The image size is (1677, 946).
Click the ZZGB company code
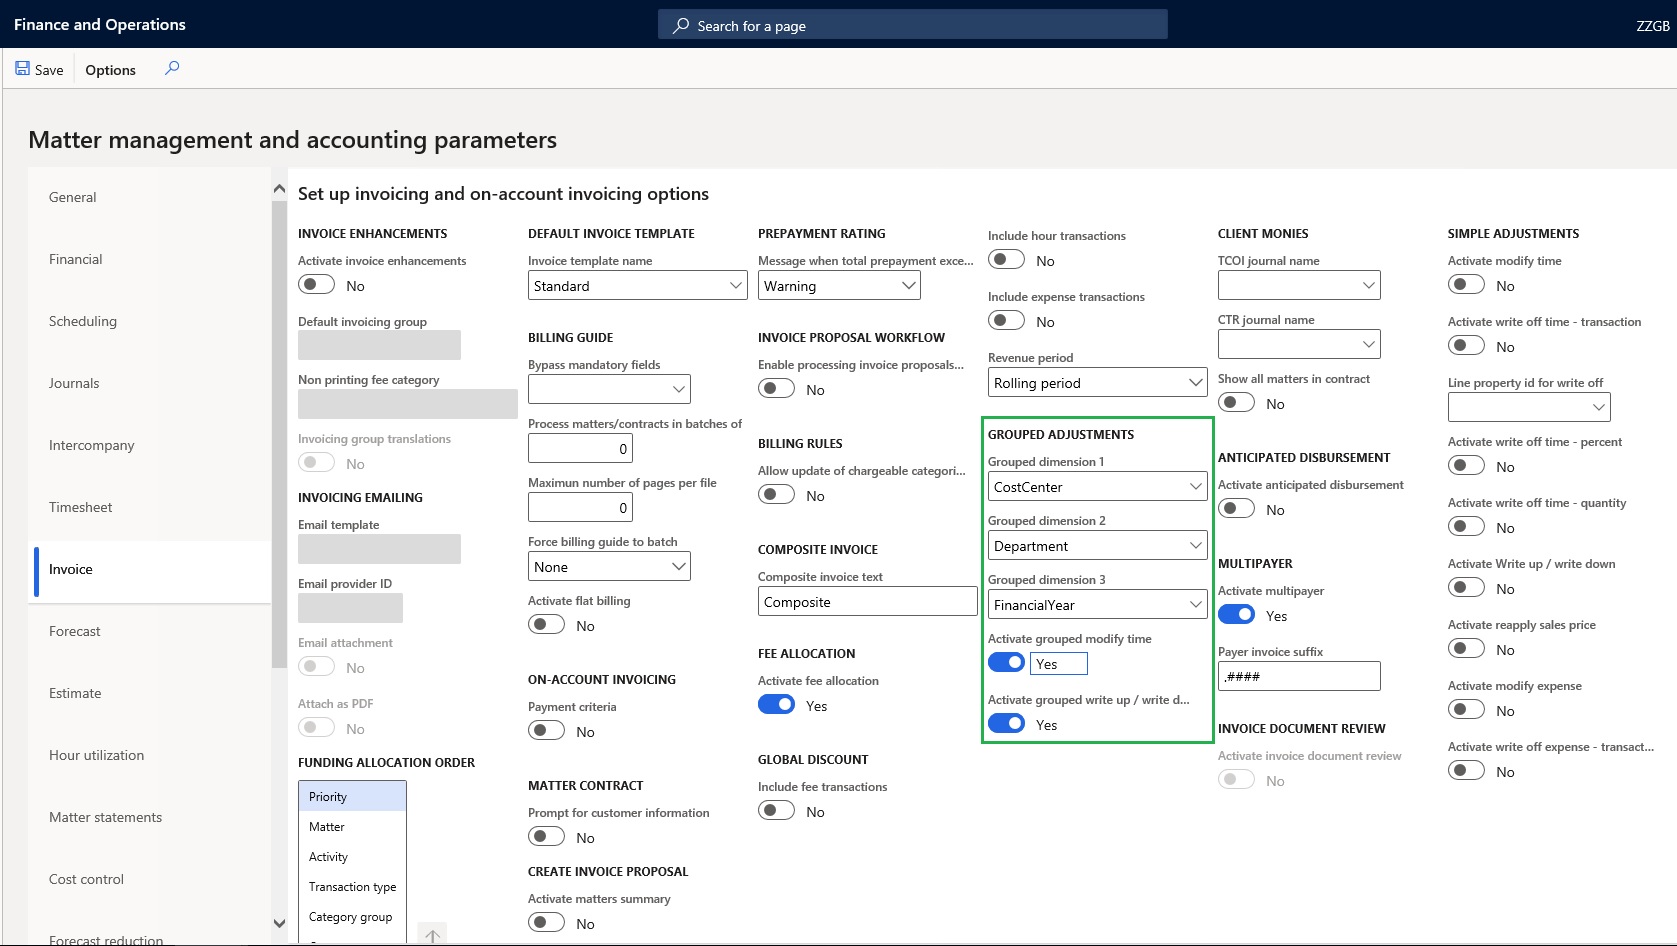1653,26
